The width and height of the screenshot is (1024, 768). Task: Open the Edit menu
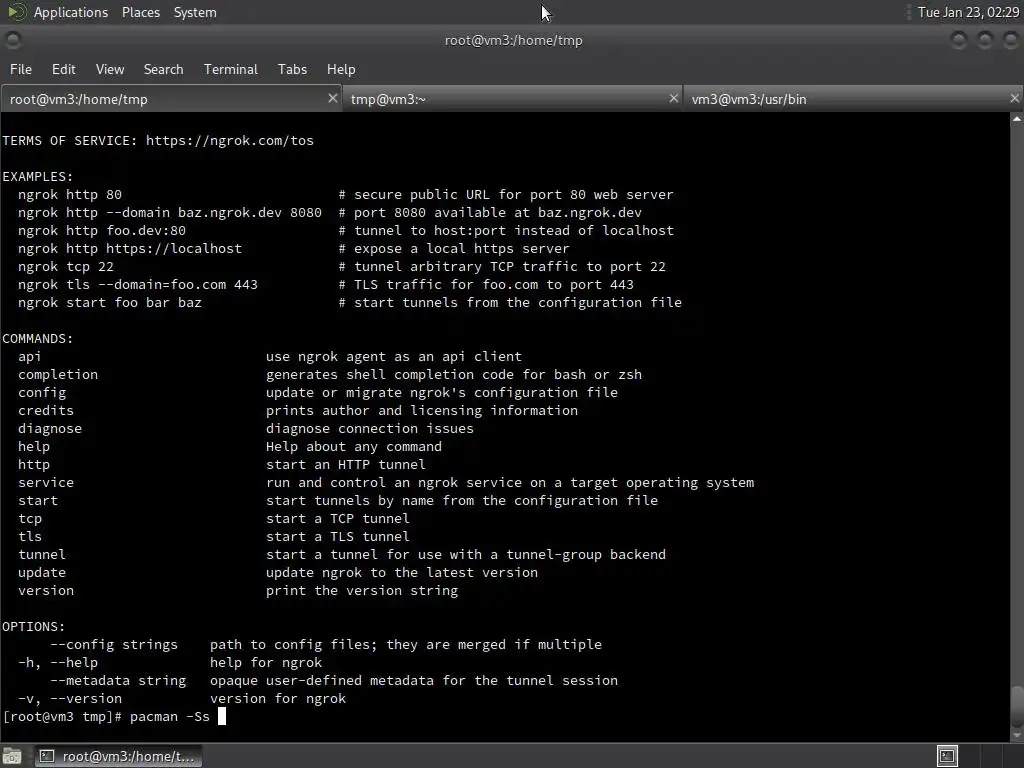[x=63, y=69]
